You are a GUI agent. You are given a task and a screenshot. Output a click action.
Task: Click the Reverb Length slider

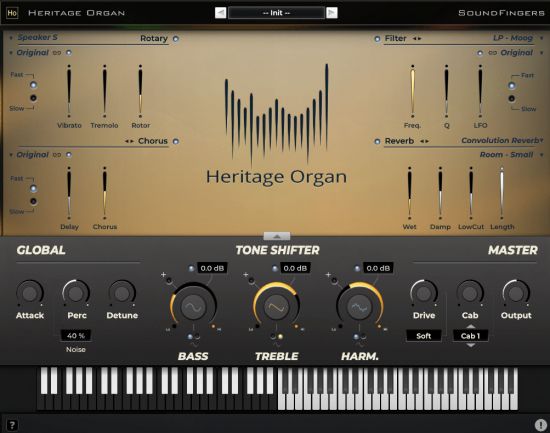click(502, 193)
